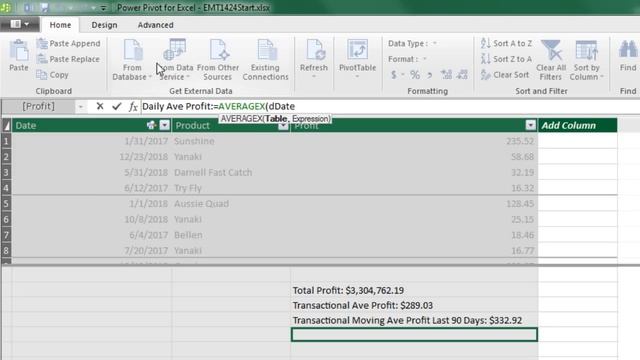Open the Date column filter dropdown

pos(164,125)
